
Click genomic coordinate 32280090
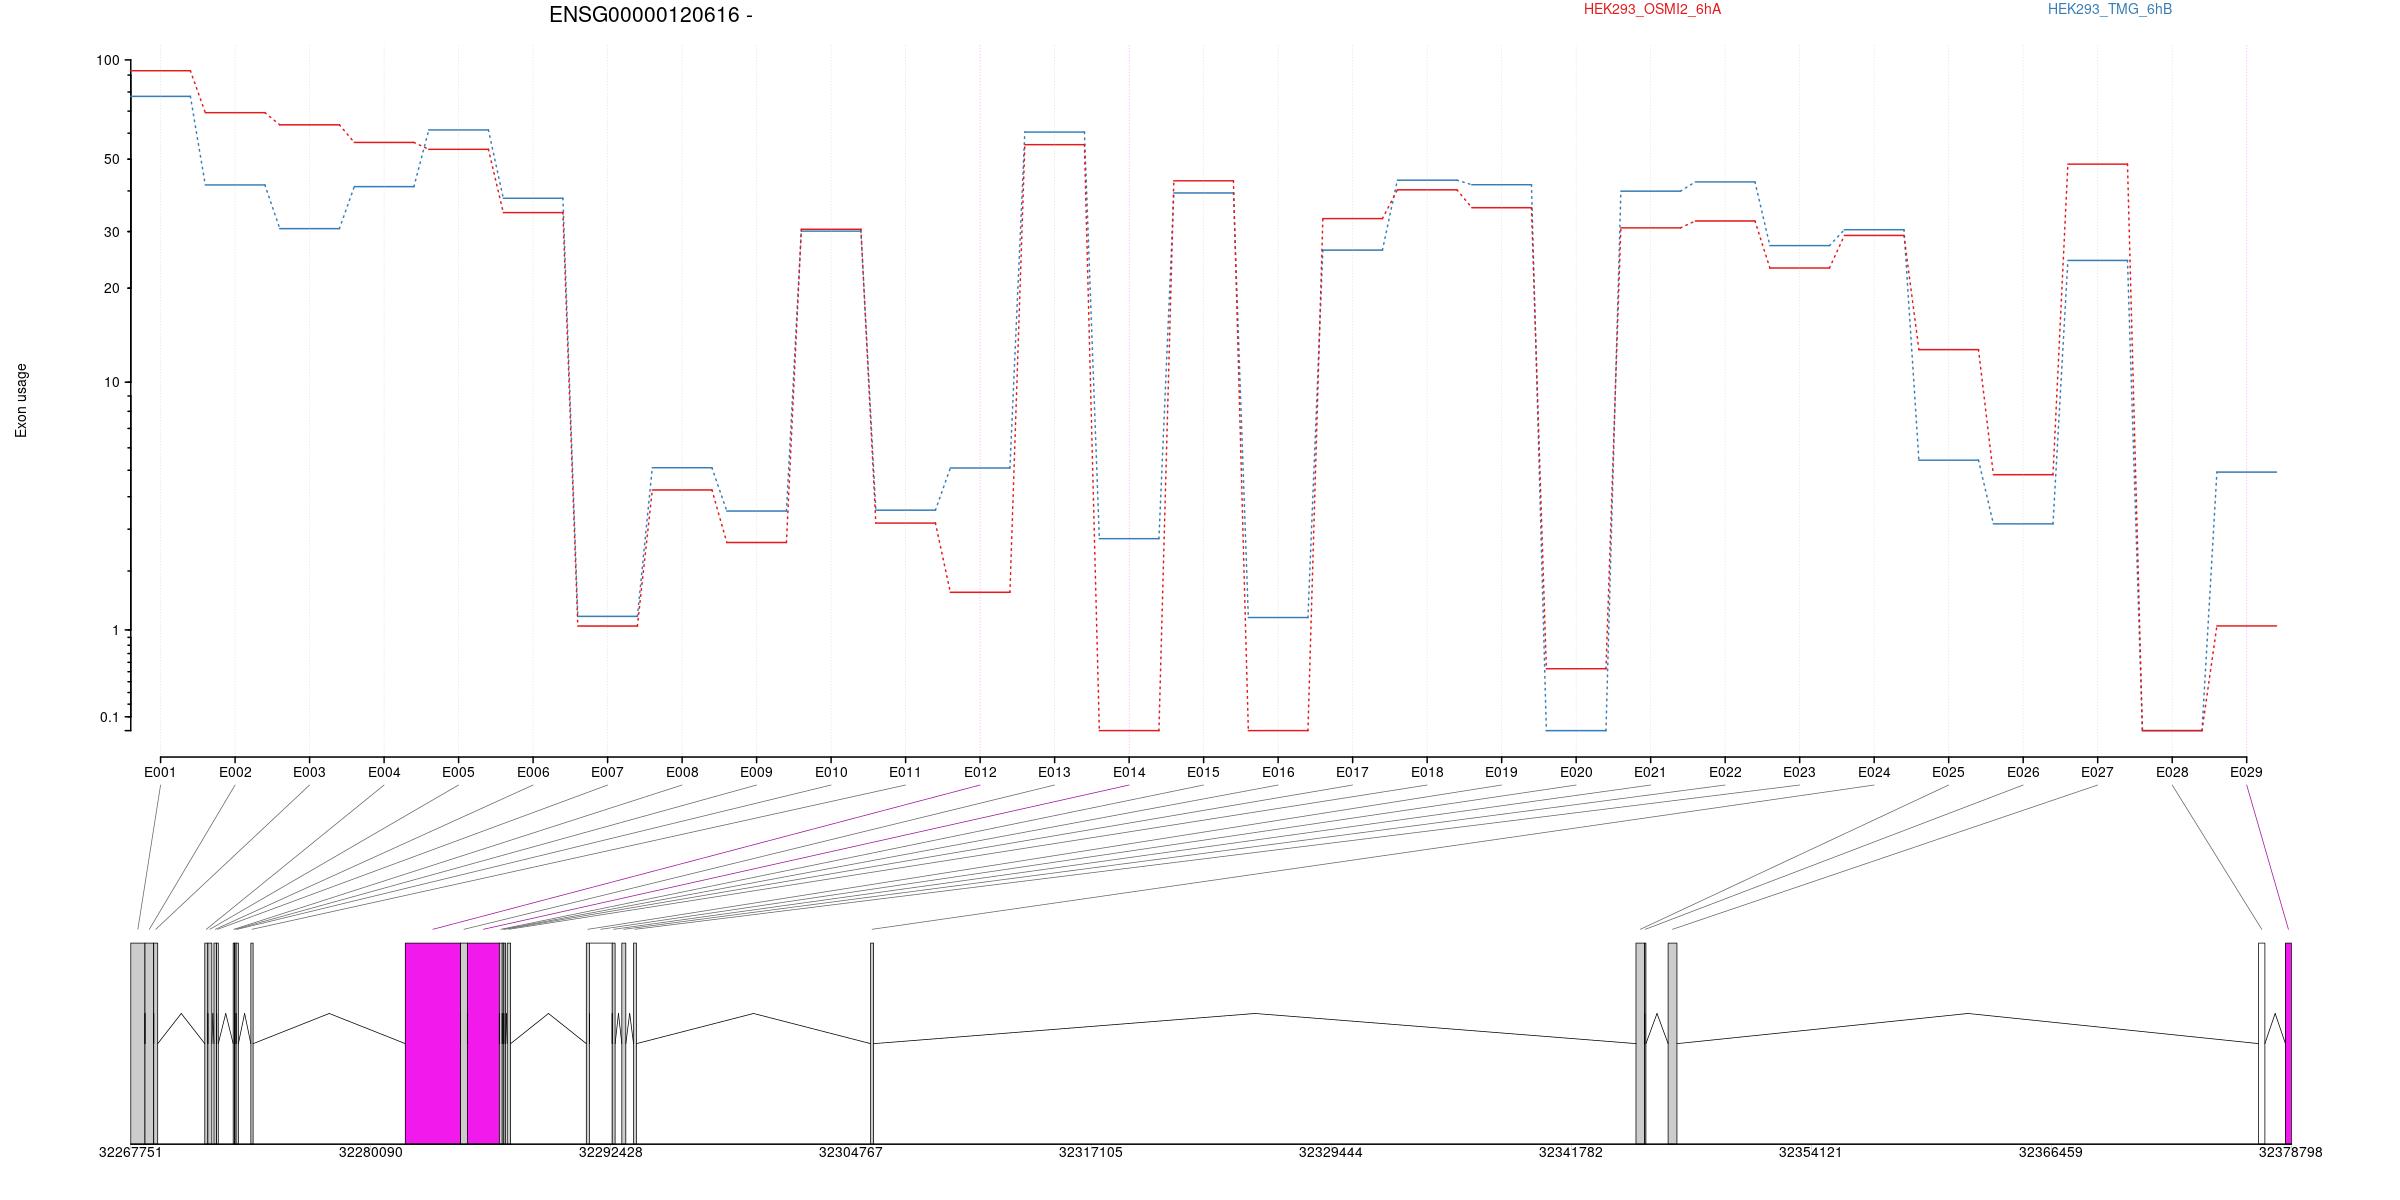point(370,1153)
